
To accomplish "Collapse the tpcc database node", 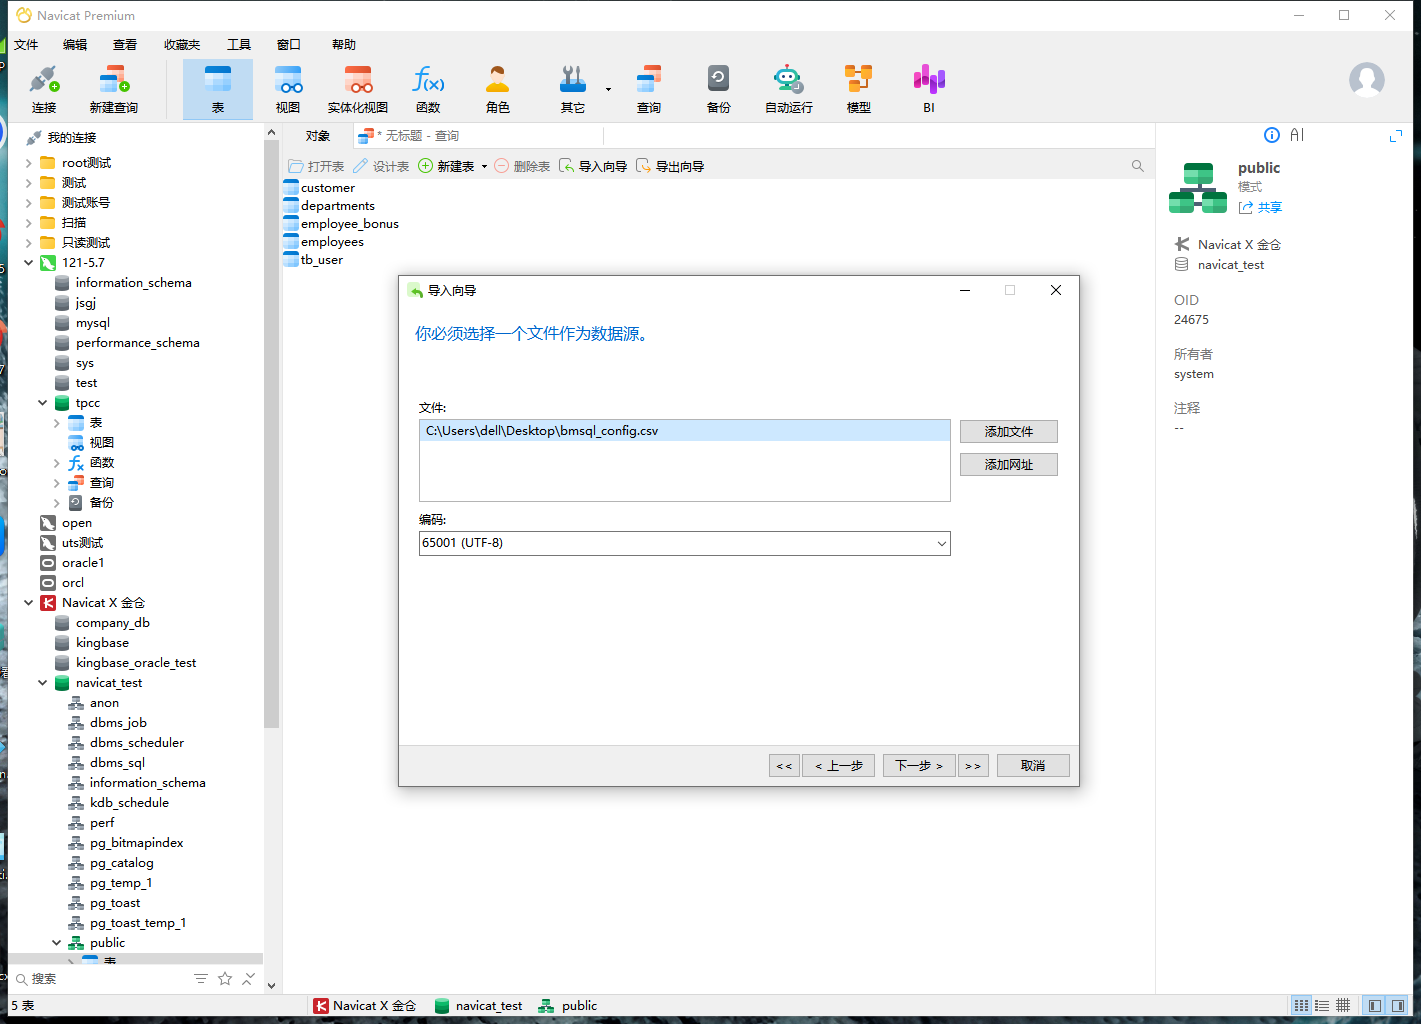I will 42,403.
